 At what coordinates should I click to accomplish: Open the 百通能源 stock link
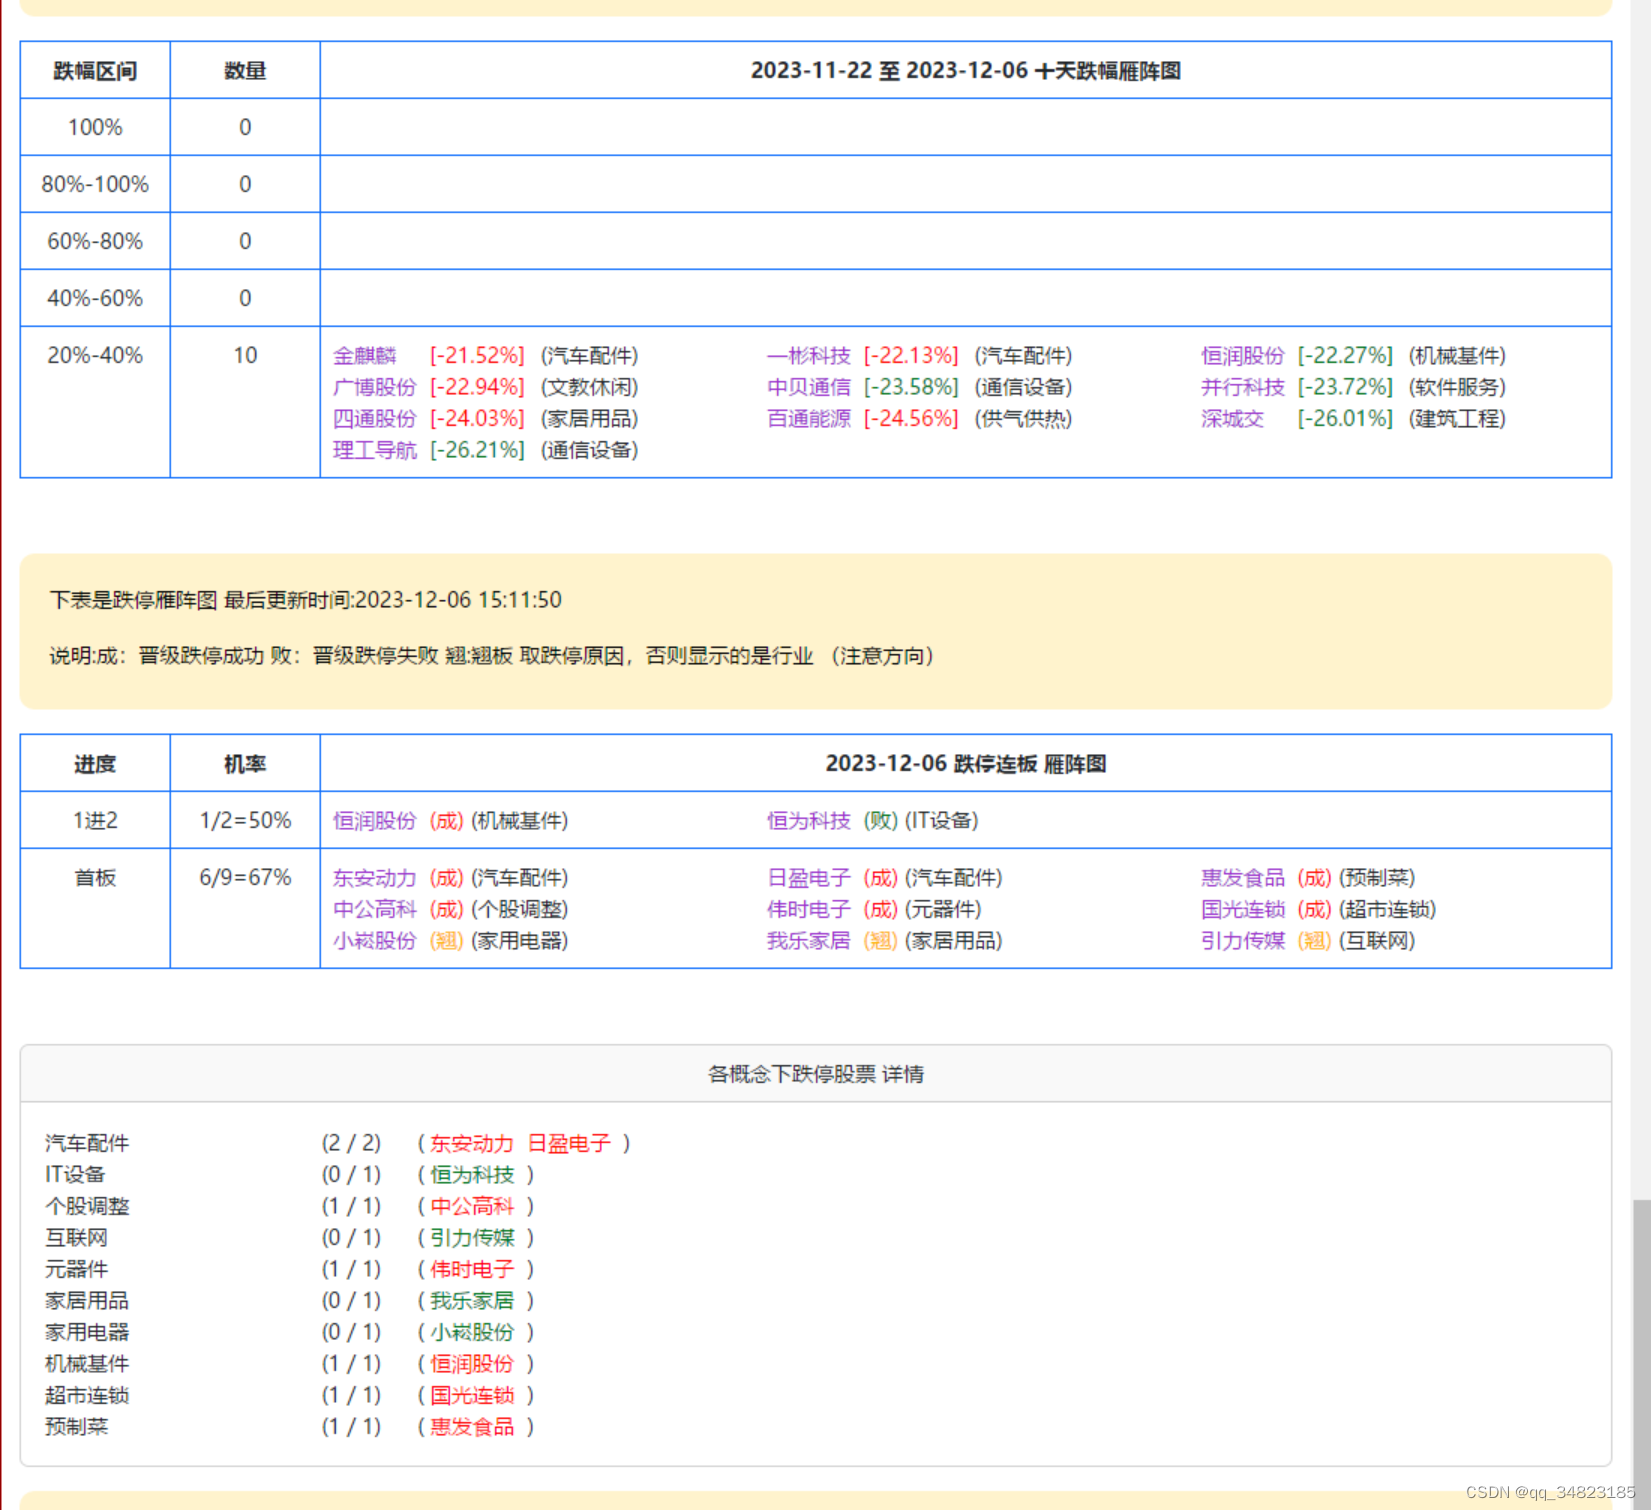[808, 419]
